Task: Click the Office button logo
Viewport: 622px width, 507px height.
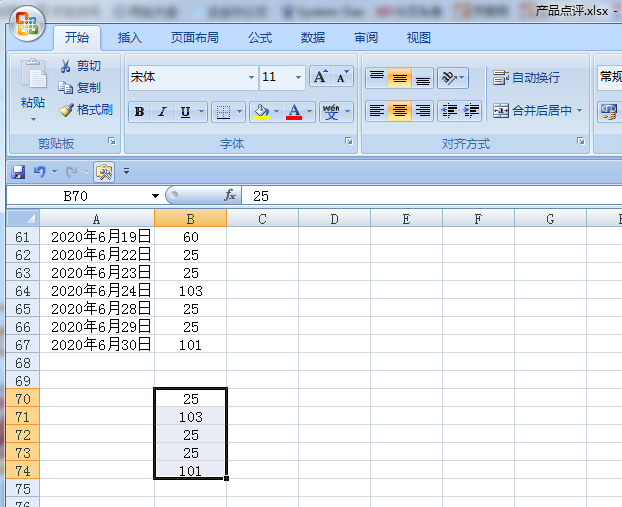Action: (x=27, y=25)
